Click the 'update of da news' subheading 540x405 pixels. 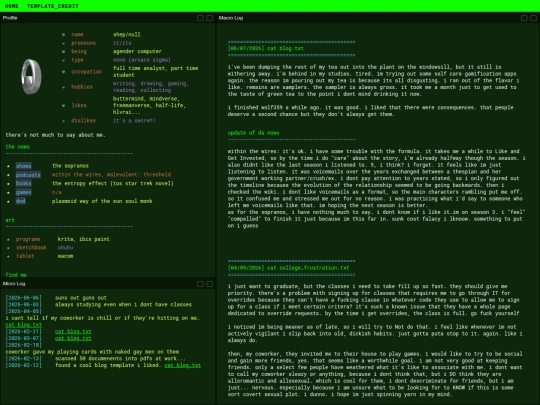(x=253, y=133)
